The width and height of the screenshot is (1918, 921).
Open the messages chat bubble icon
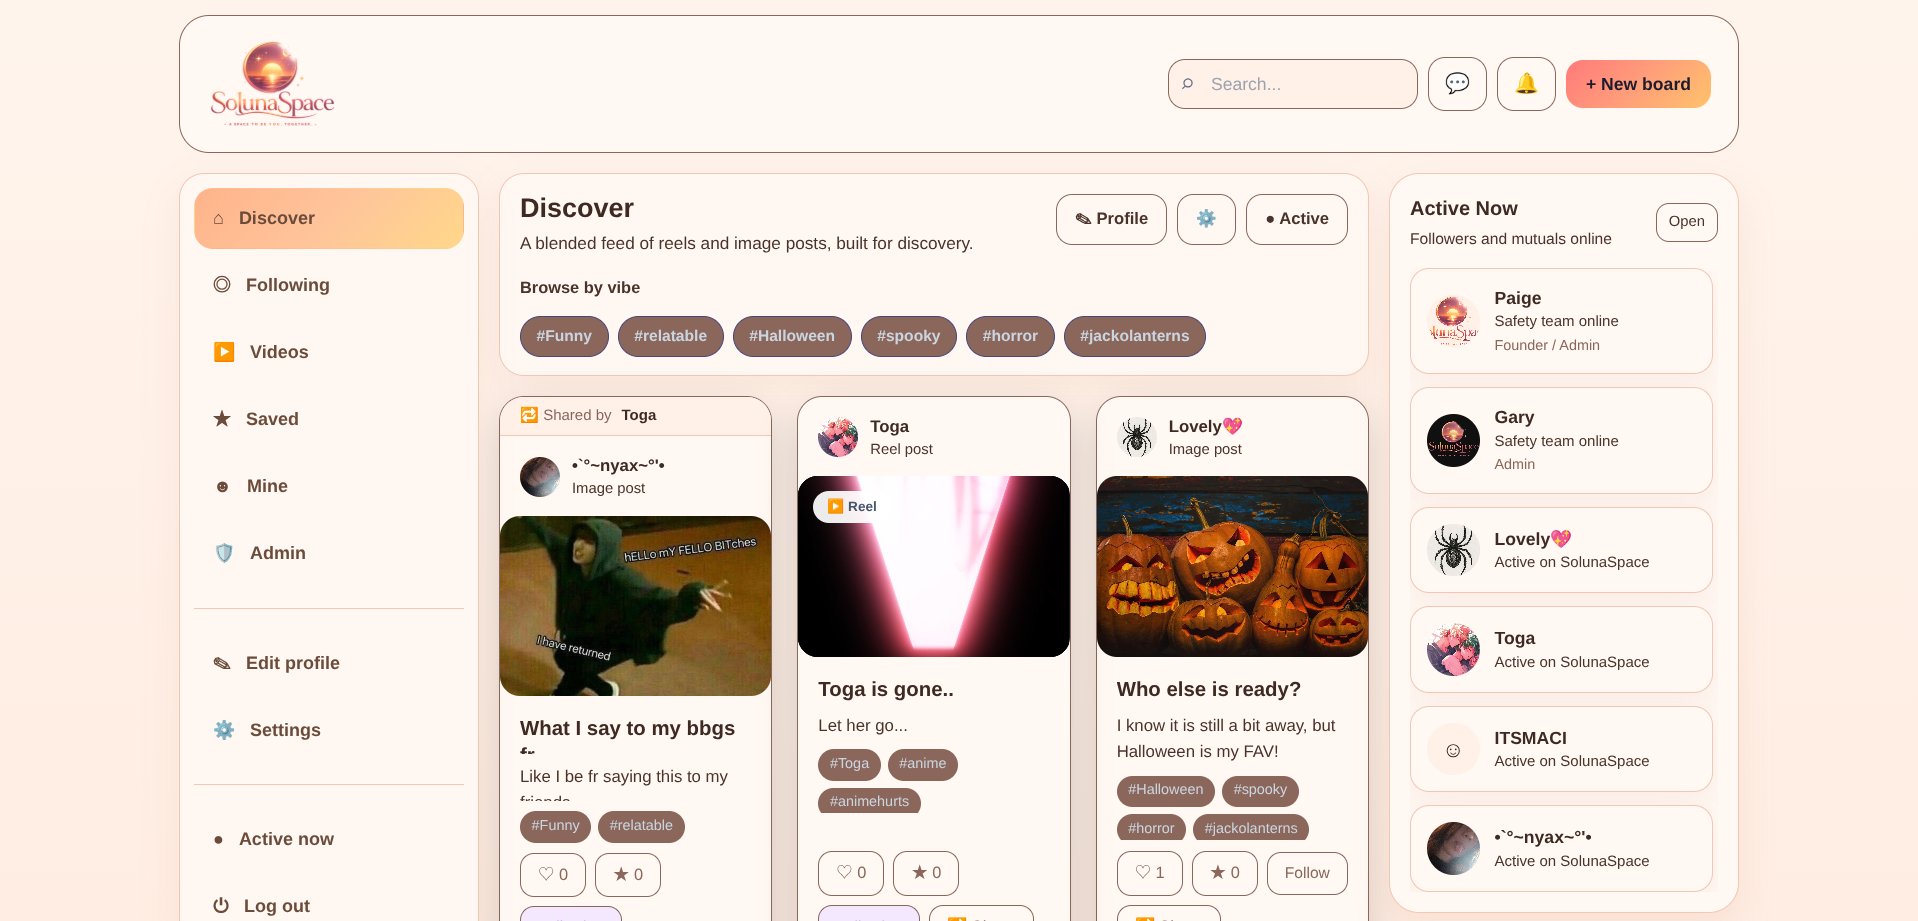tap(1457, 84)
